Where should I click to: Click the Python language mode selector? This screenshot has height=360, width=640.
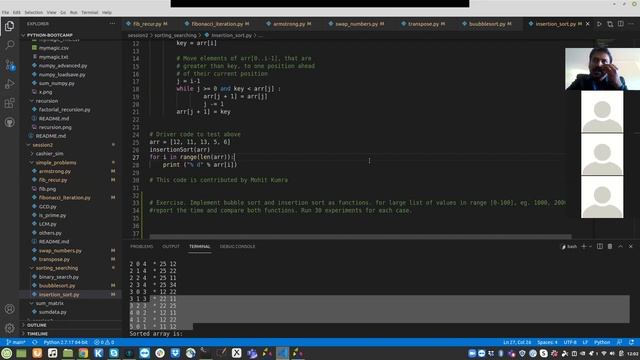tap(602, 342)
